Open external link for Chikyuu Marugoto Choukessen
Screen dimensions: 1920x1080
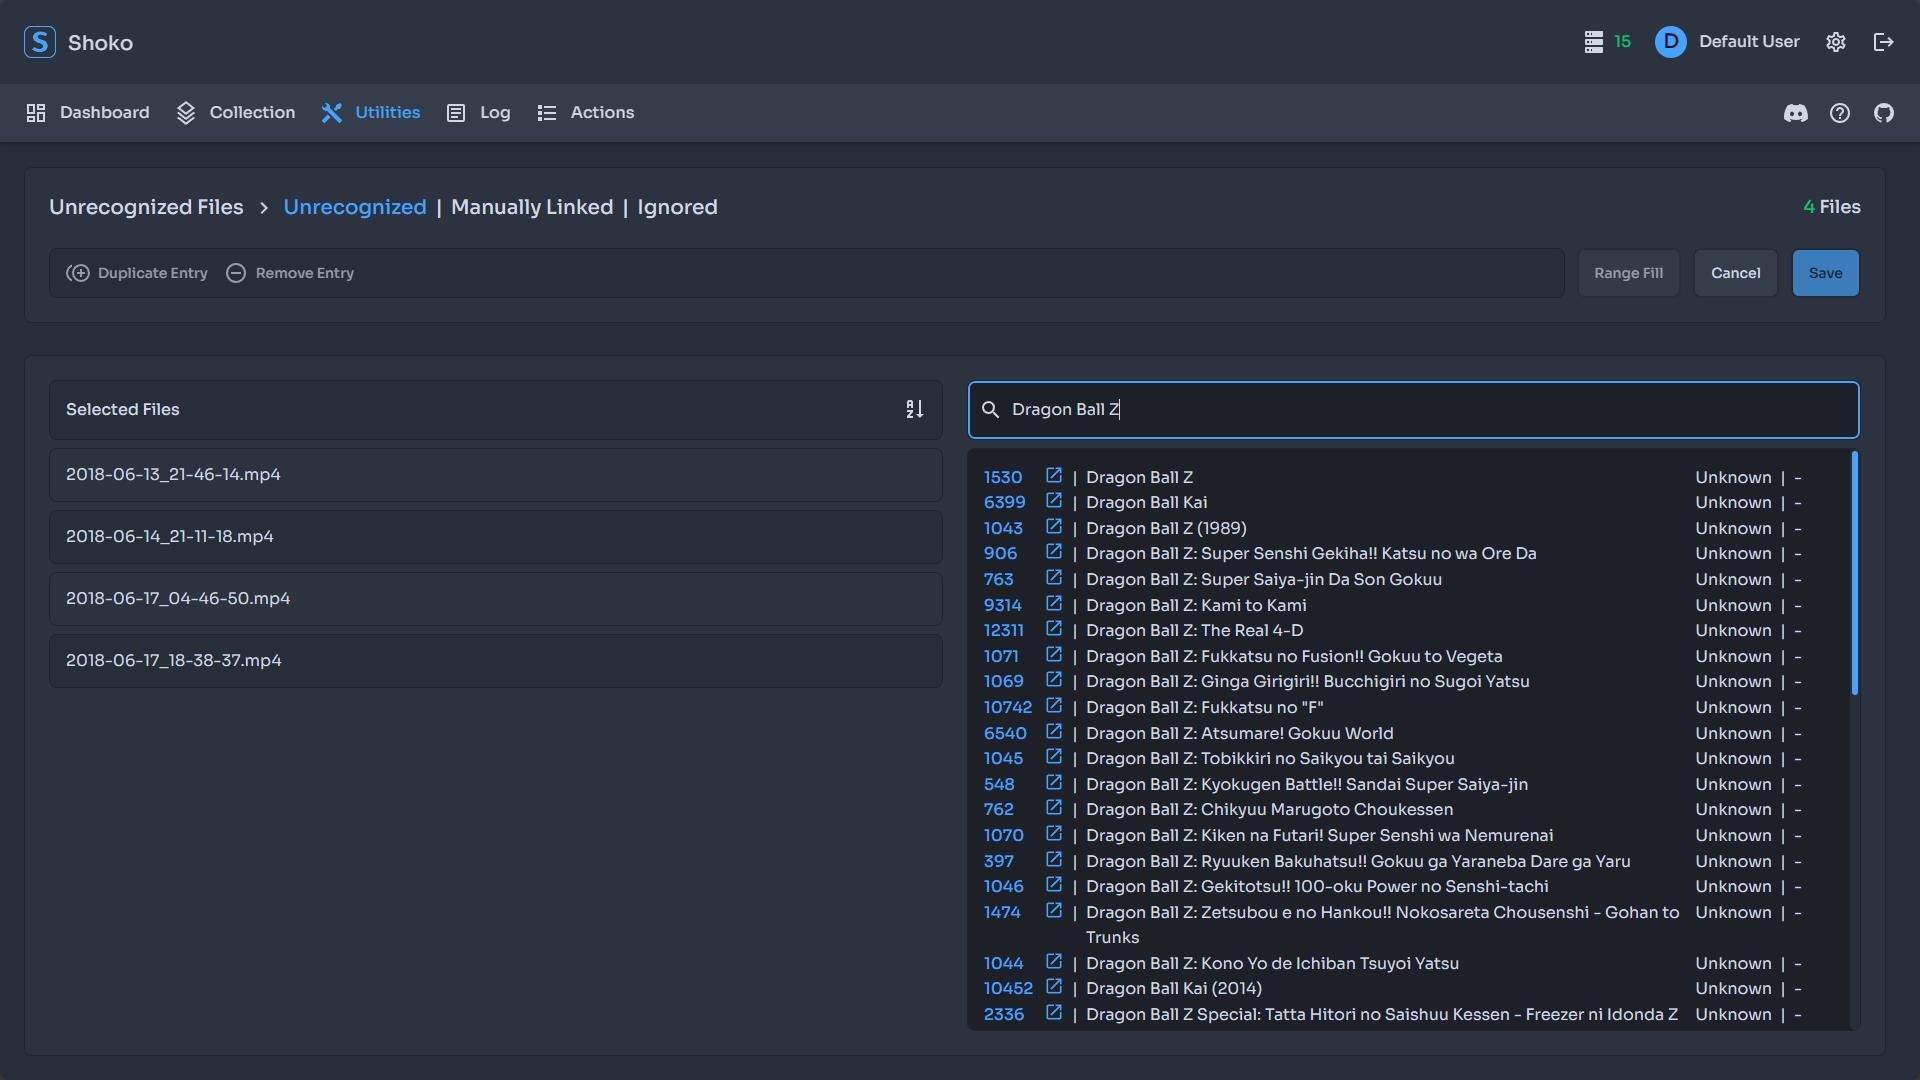tap(1053, 808)
